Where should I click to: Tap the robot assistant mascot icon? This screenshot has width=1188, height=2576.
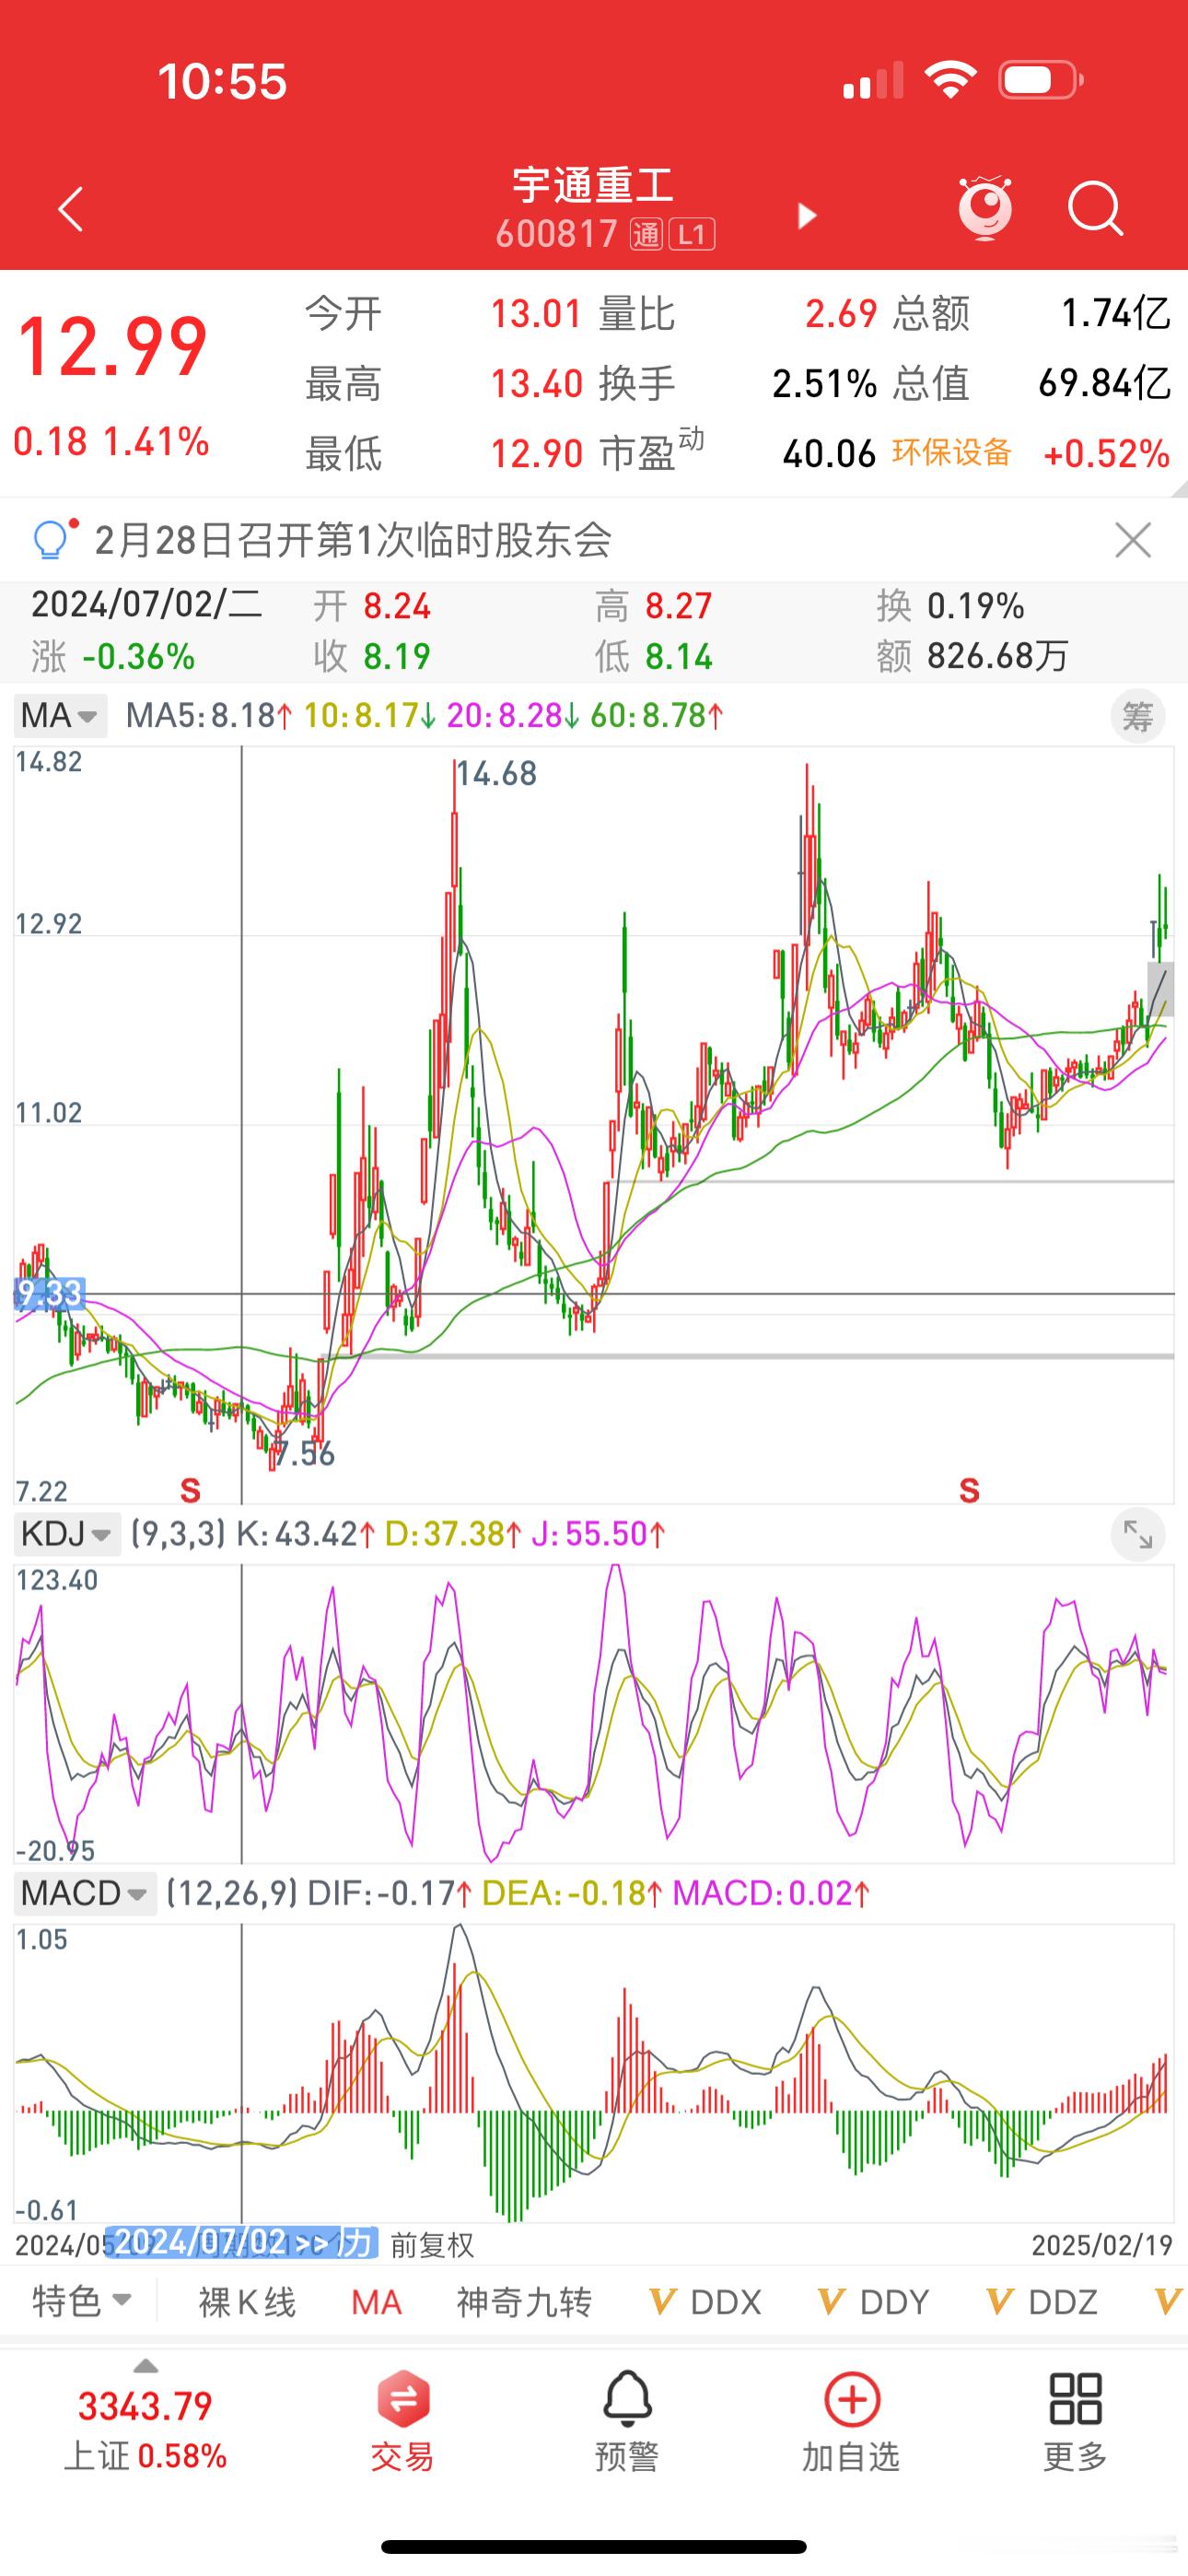[985, 208]
